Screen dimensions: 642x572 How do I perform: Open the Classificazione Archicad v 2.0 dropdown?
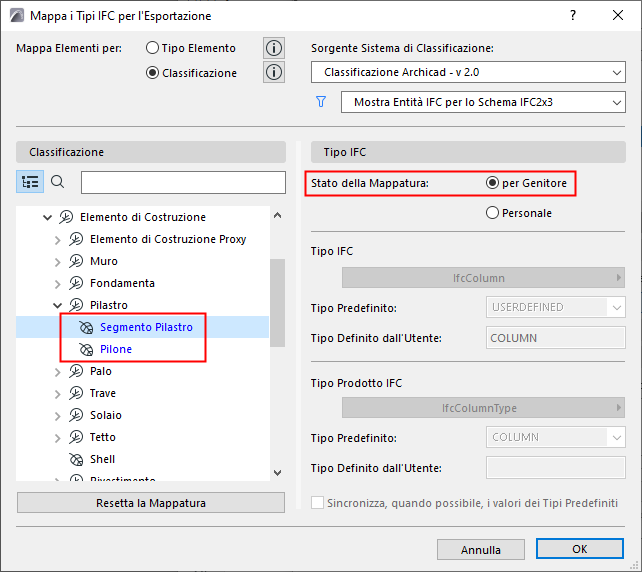coord(468,72)
